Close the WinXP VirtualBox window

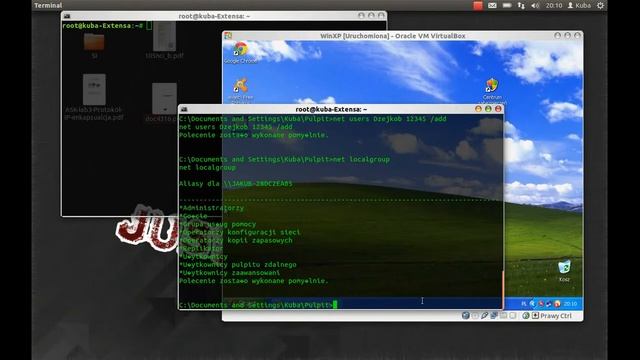click(577, 36)
